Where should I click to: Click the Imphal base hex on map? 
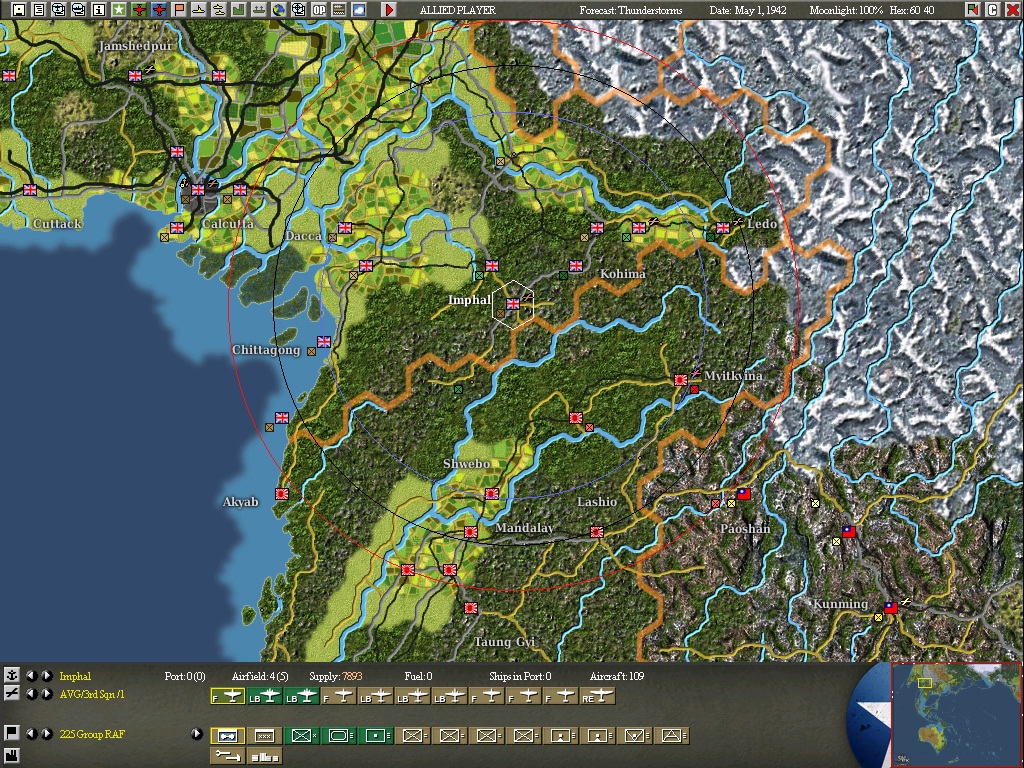[x=513, y=304]
